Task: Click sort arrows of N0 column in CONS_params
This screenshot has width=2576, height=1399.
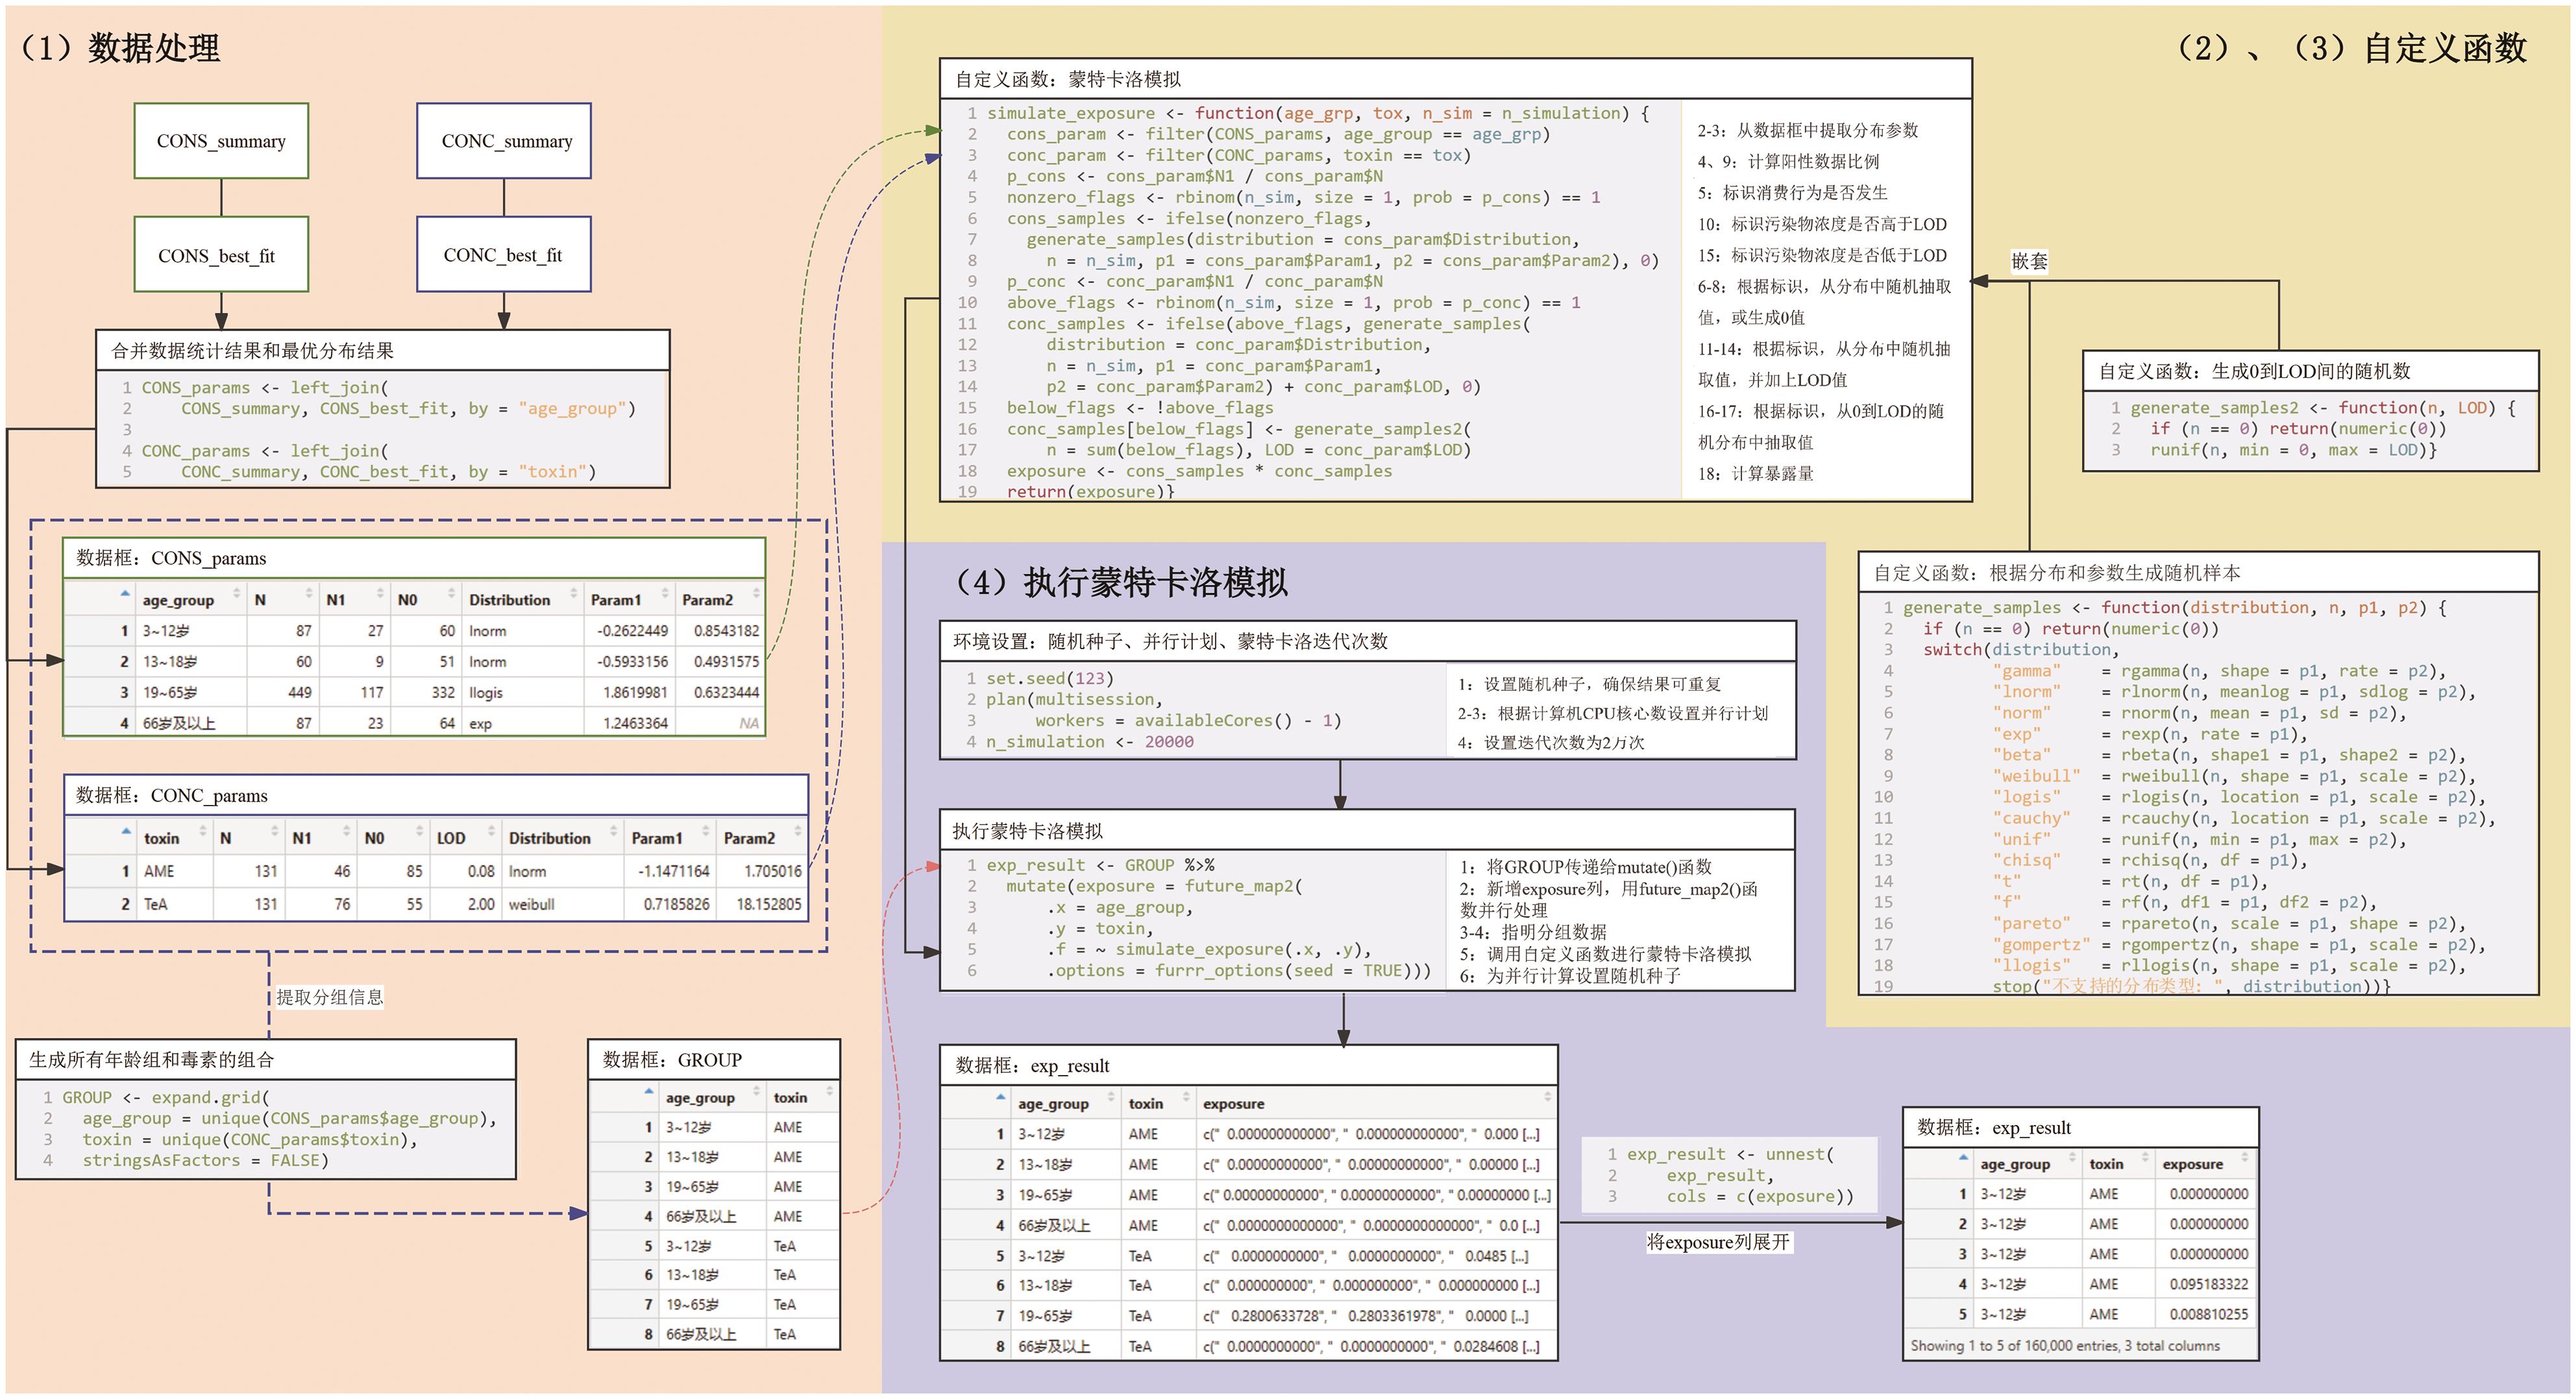Action: pos(452,594)
